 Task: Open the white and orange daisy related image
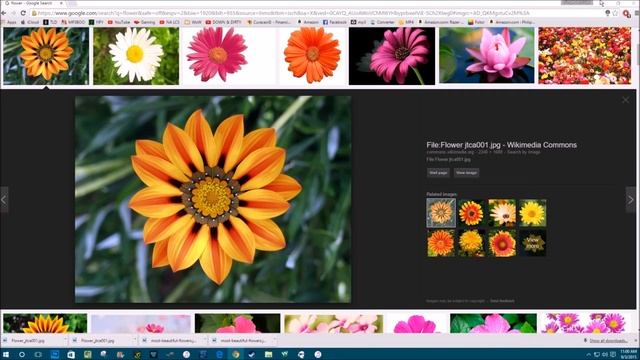[x=502, y=213]
